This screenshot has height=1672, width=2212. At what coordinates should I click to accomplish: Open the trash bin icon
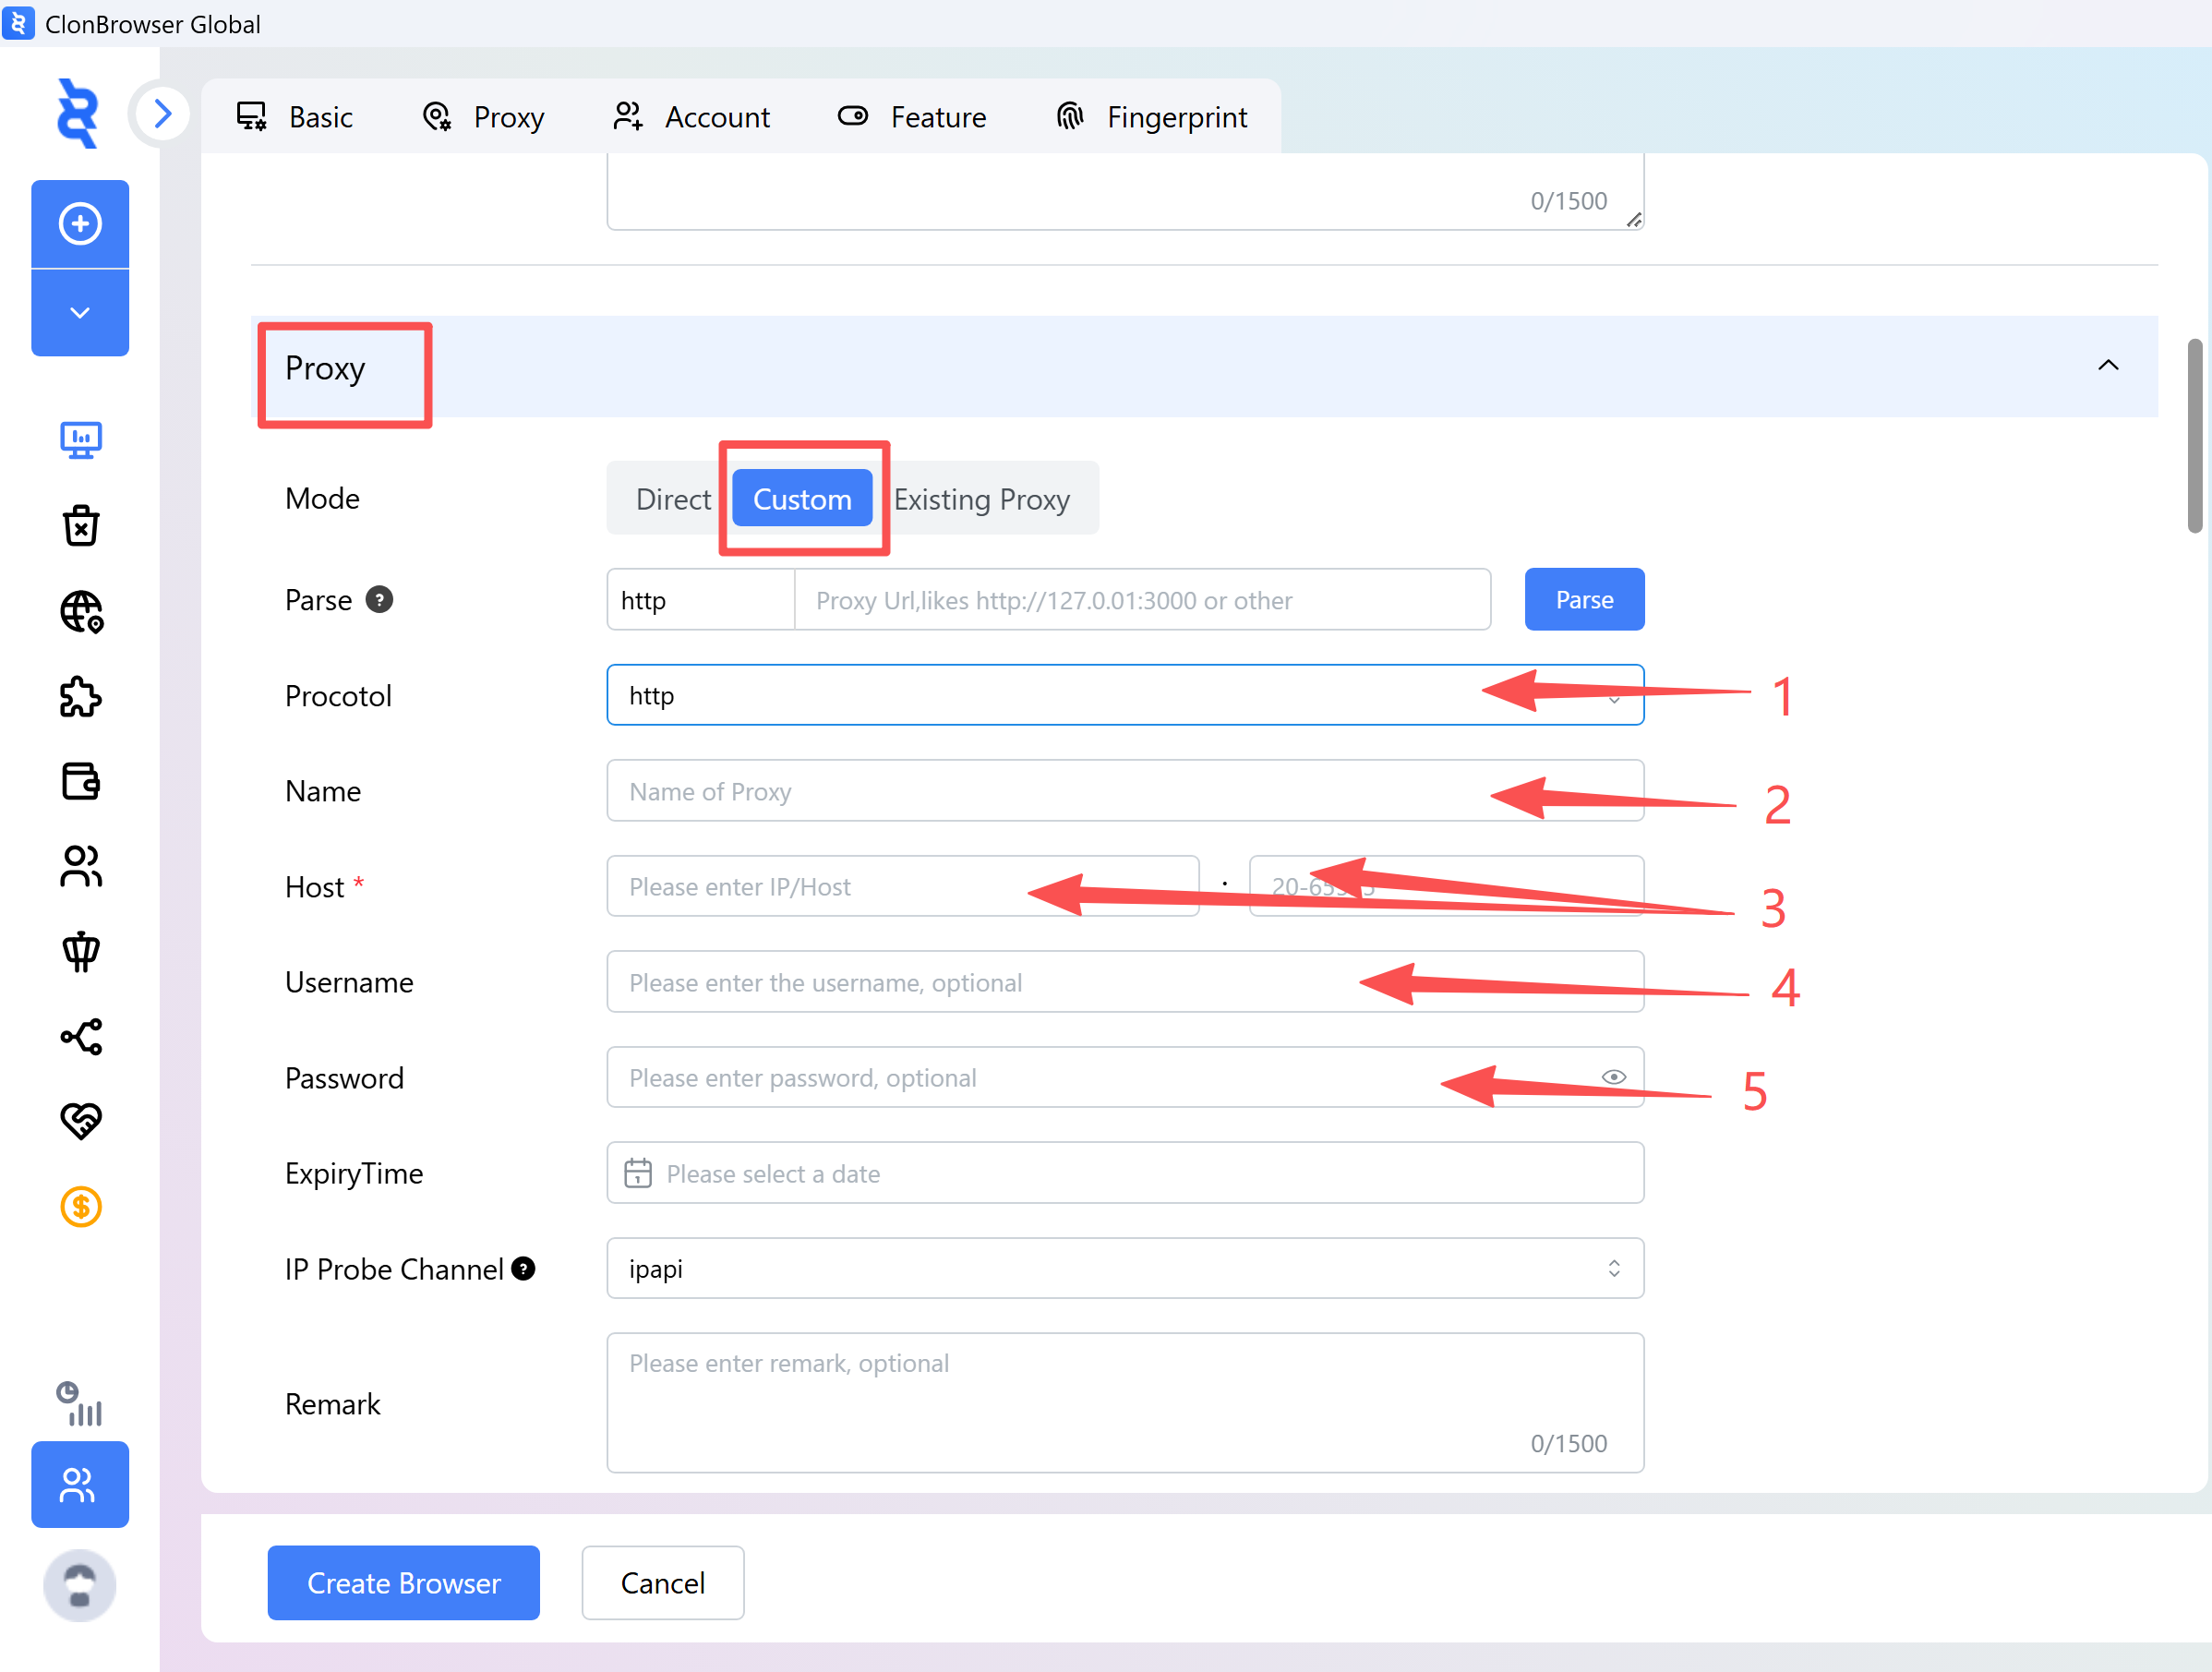tap(81, 525)
